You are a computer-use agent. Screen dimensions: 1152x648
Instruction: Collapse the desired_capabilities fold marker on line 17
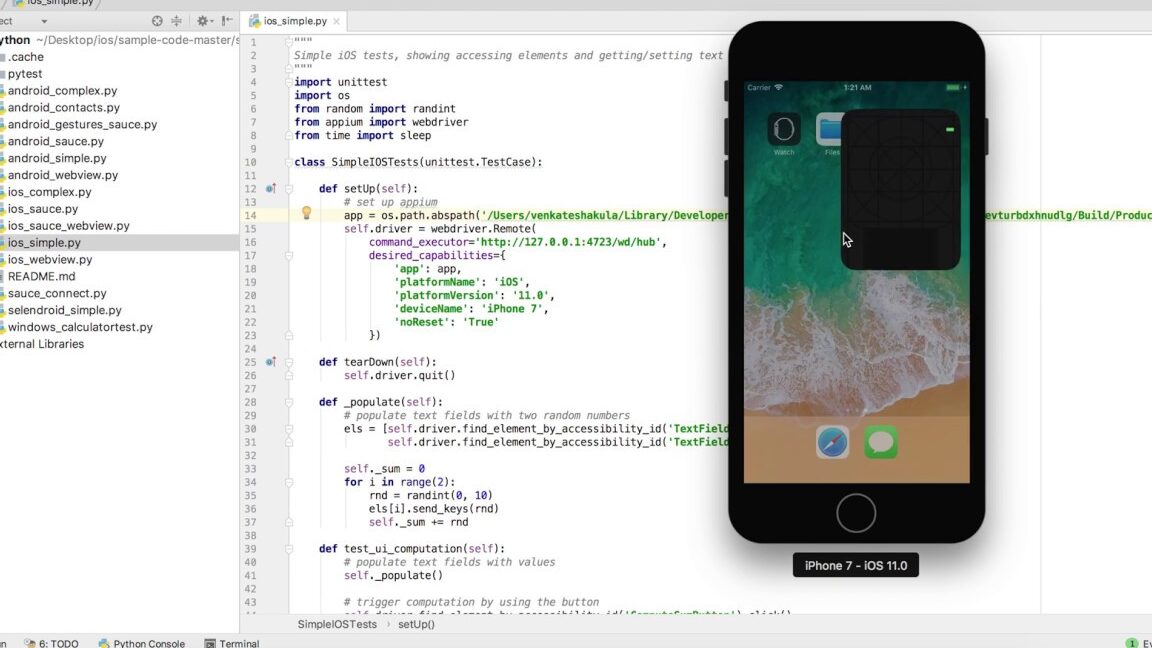289,256
